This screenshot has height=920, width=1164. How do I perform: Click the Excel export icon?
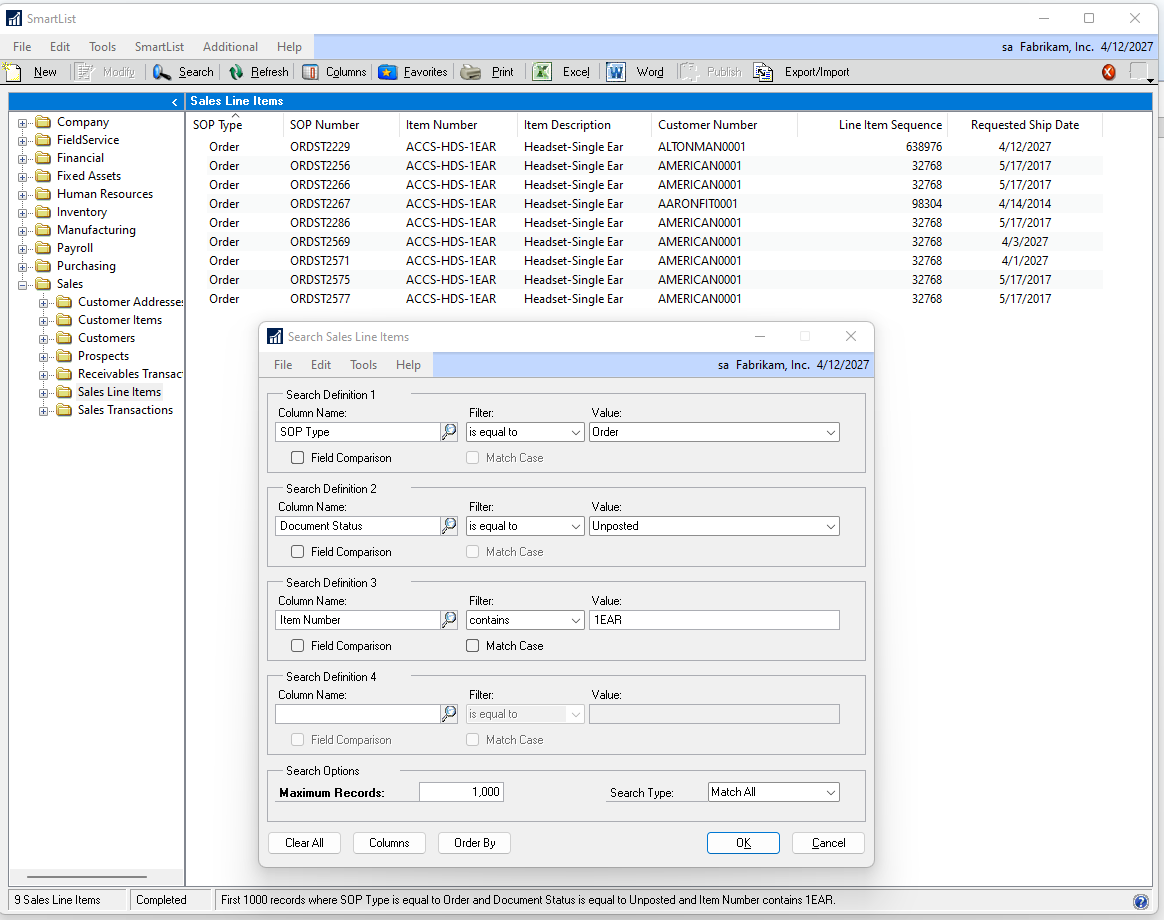[542, 72]
